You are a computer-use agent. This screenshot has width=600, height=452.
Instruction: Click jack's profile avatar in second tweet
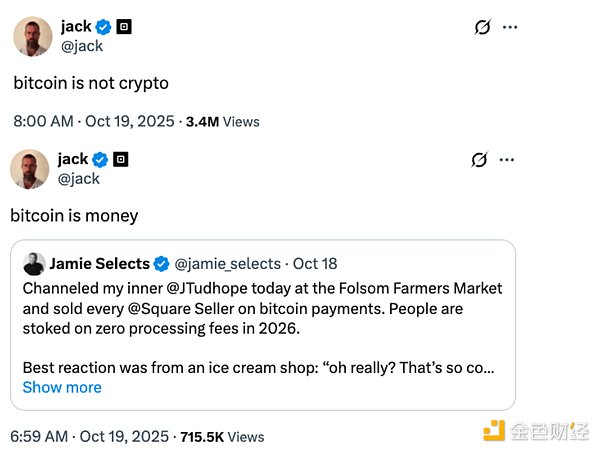(29, 169)
